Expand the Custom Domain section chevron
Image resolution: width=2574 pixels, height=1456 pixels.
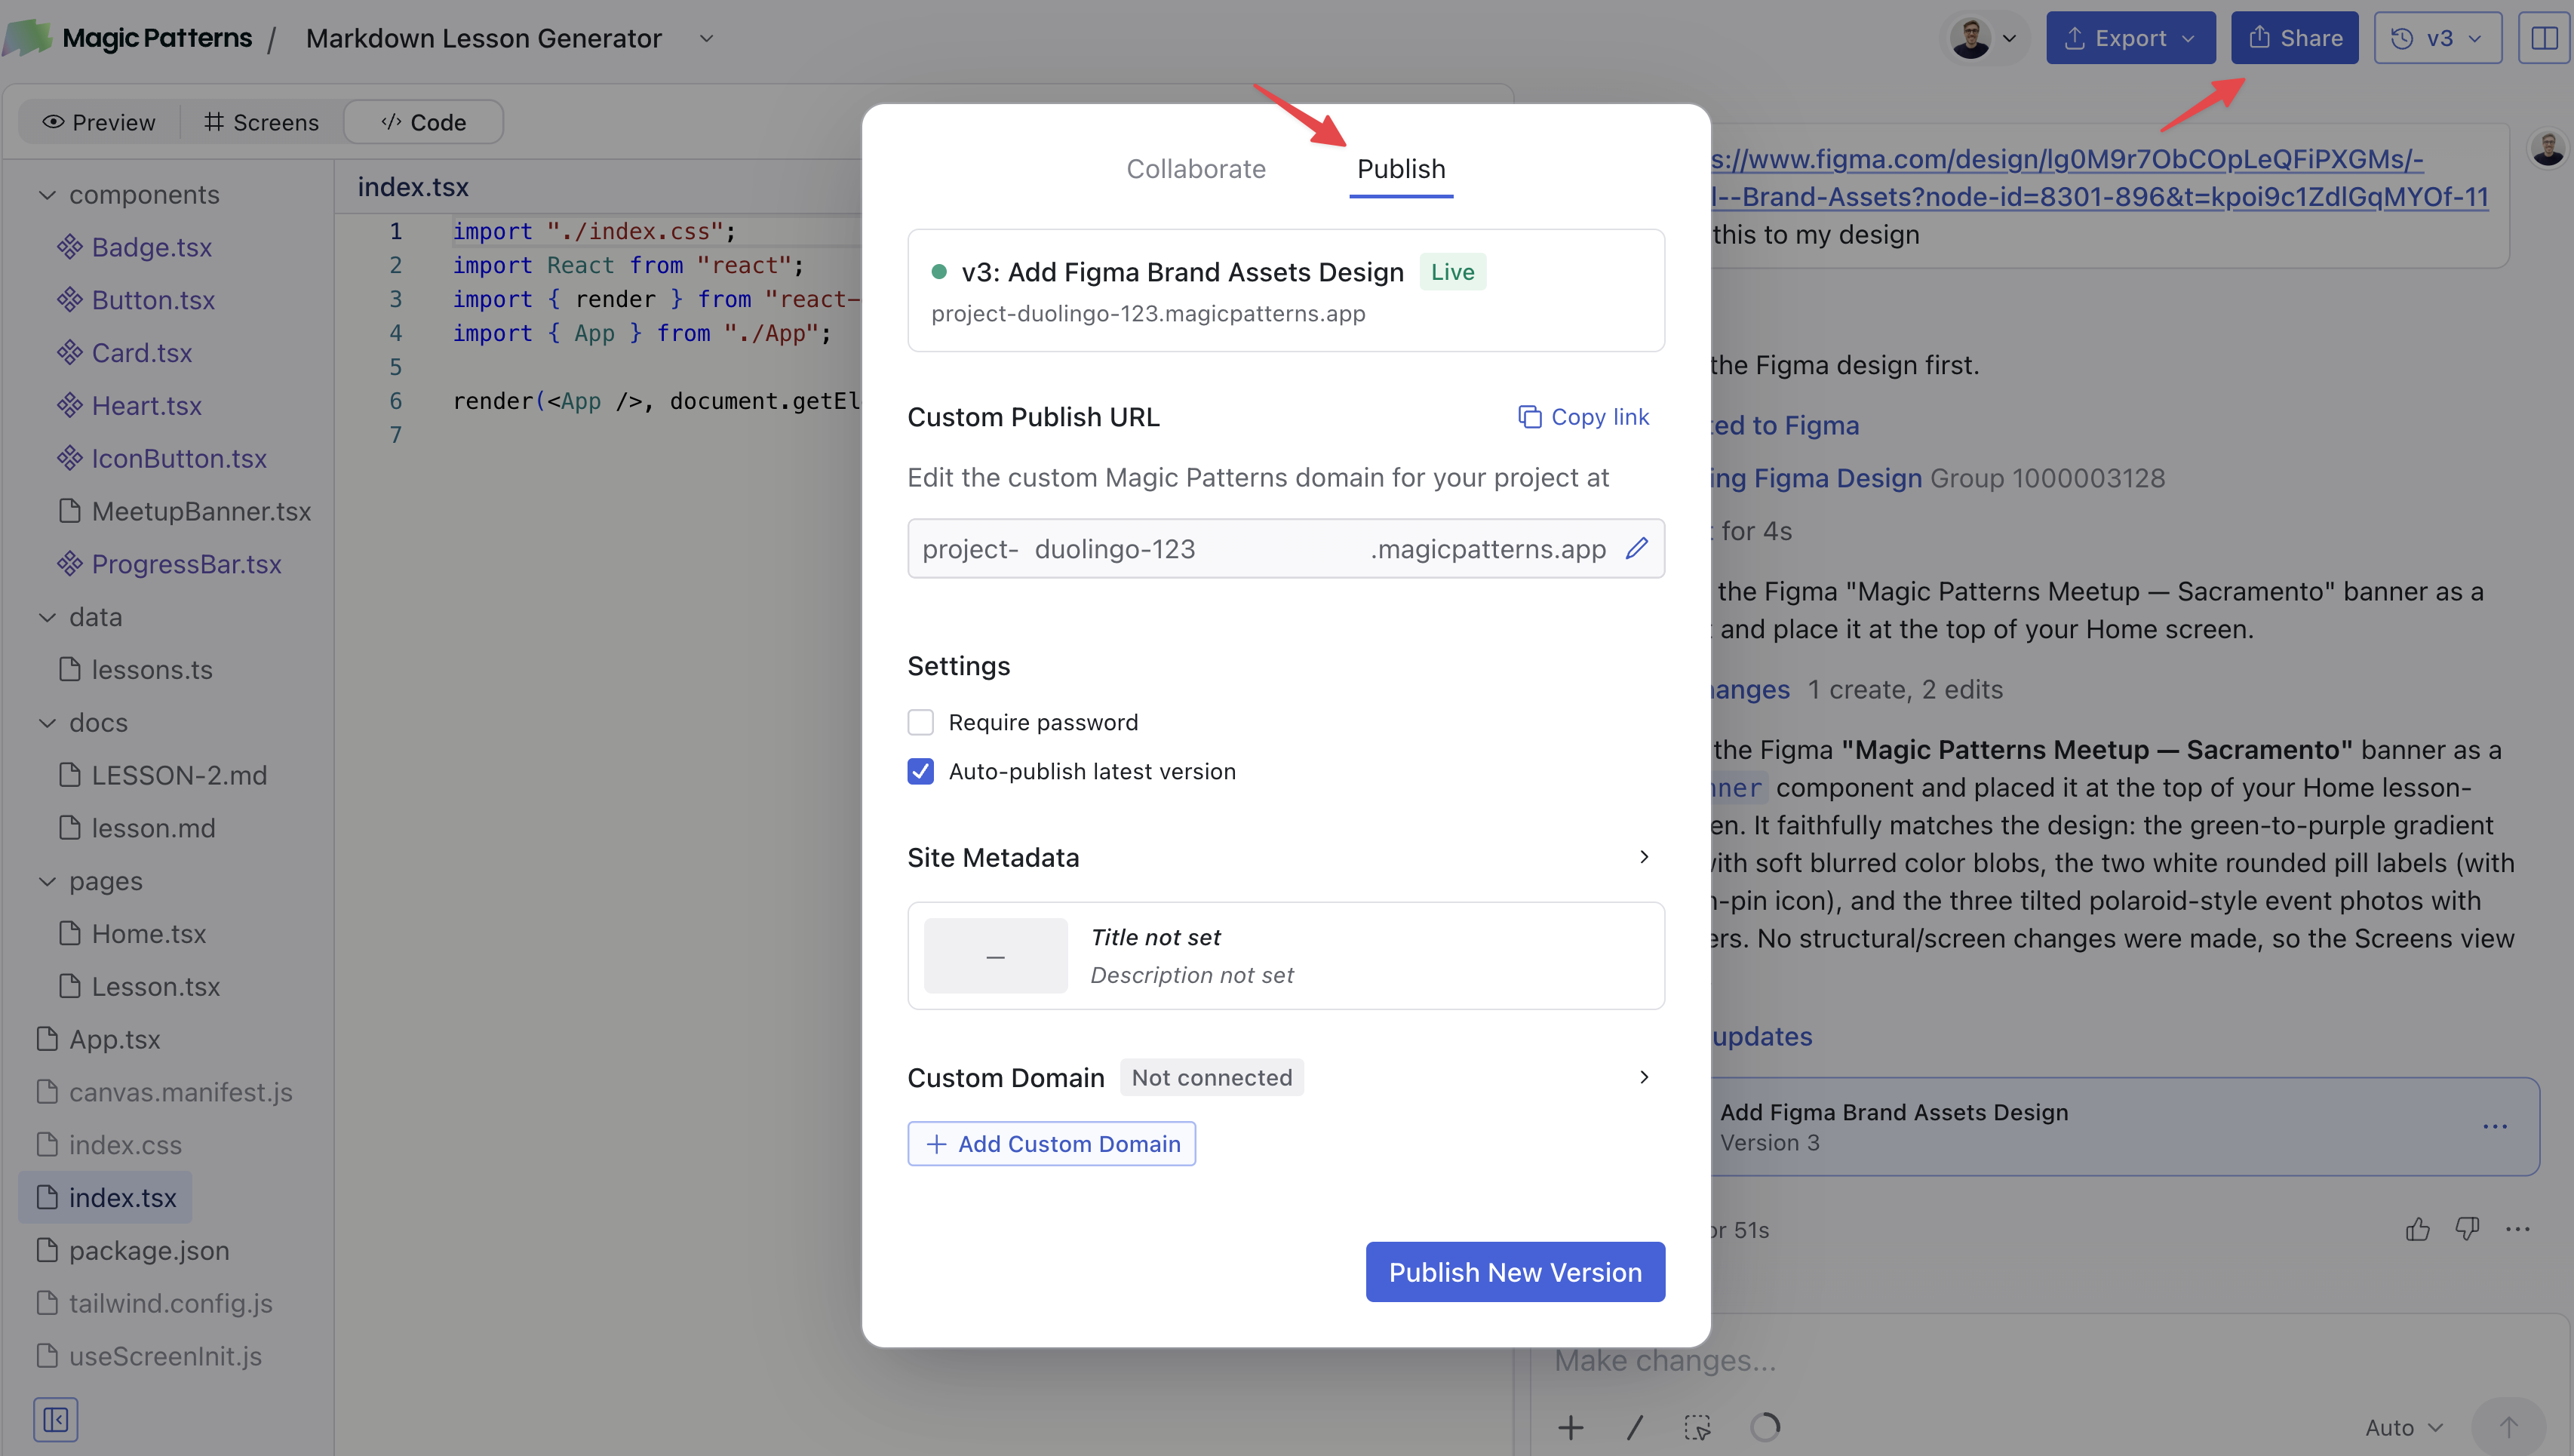[x=1644, y=1077]
